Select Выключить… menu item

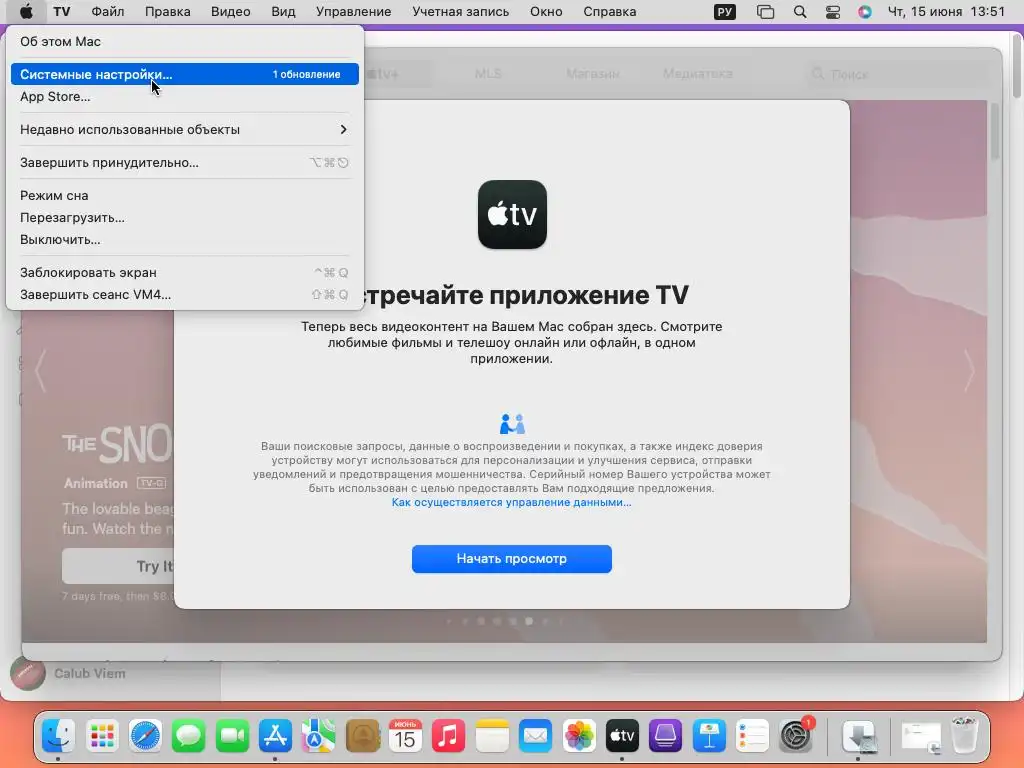185,240
